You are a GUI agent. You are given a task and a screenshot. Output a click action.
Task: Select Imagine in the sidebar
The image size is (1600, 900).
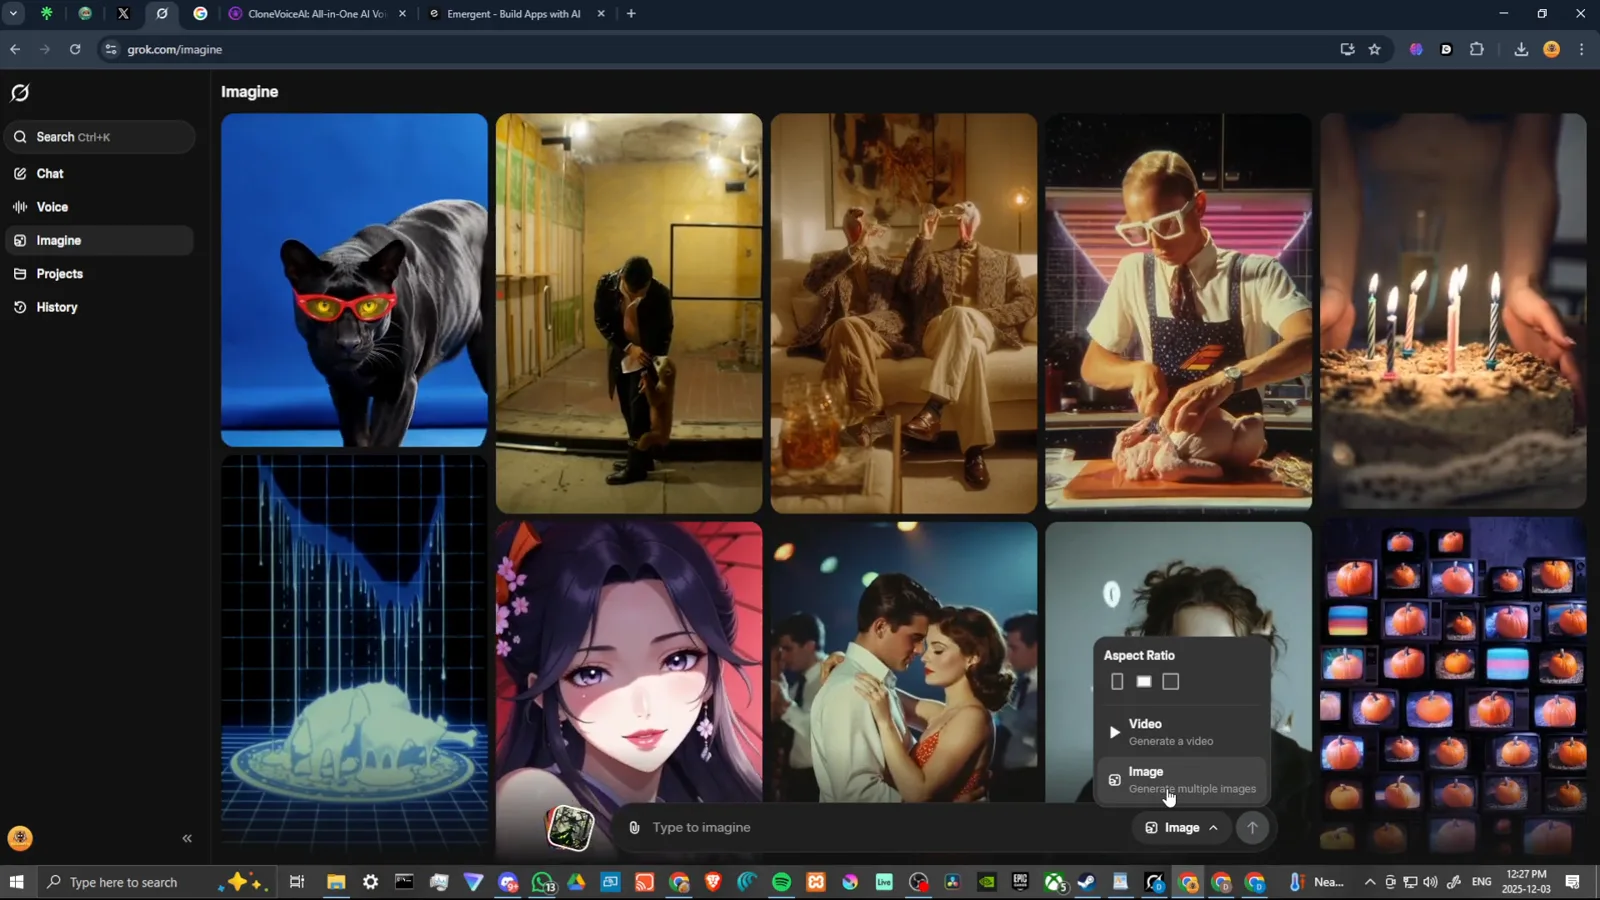pos(98,240)
